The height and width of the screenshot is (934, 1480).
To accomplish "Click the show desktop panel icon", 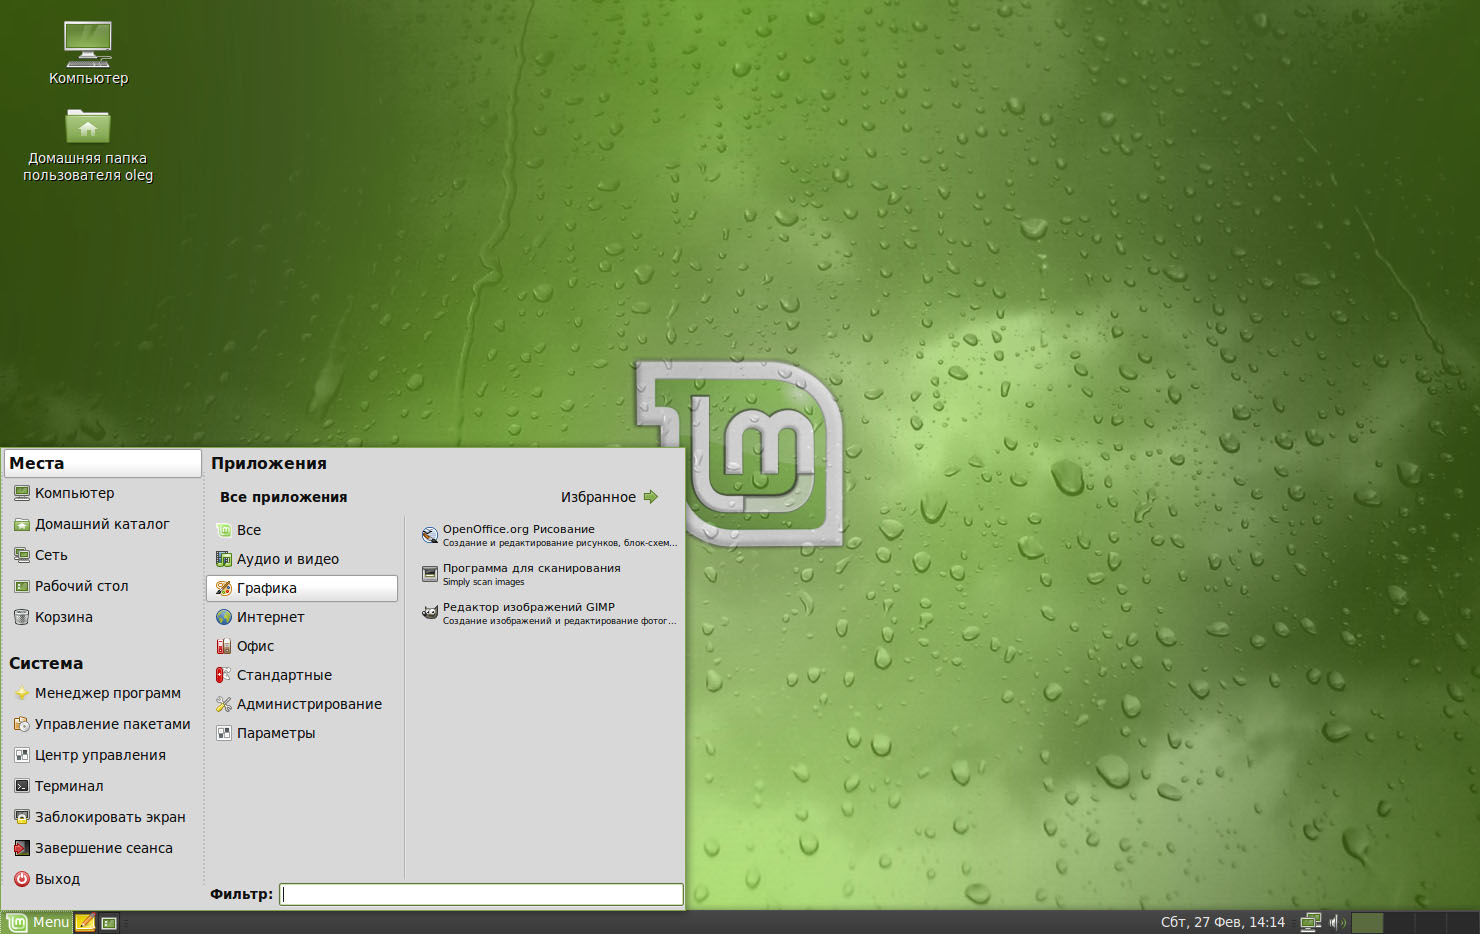I will (109, 923).
